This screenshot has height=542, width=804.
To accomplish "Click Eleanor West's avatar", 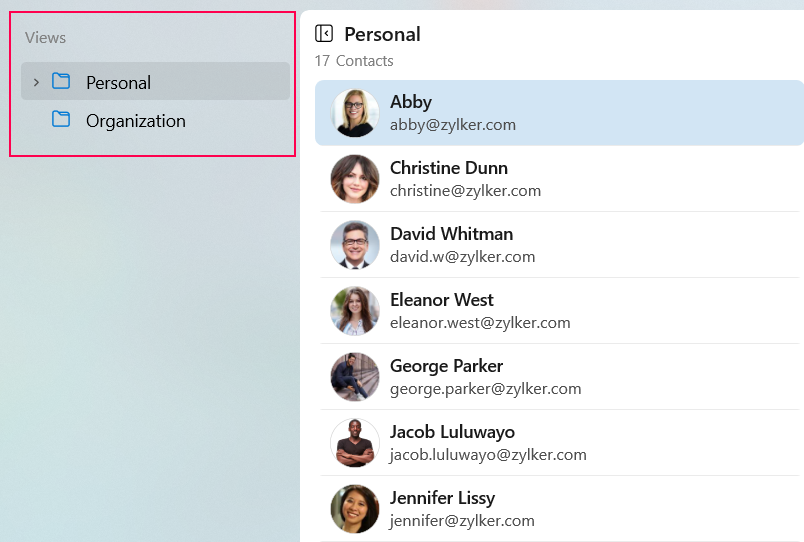I will (x=355, y=311).
